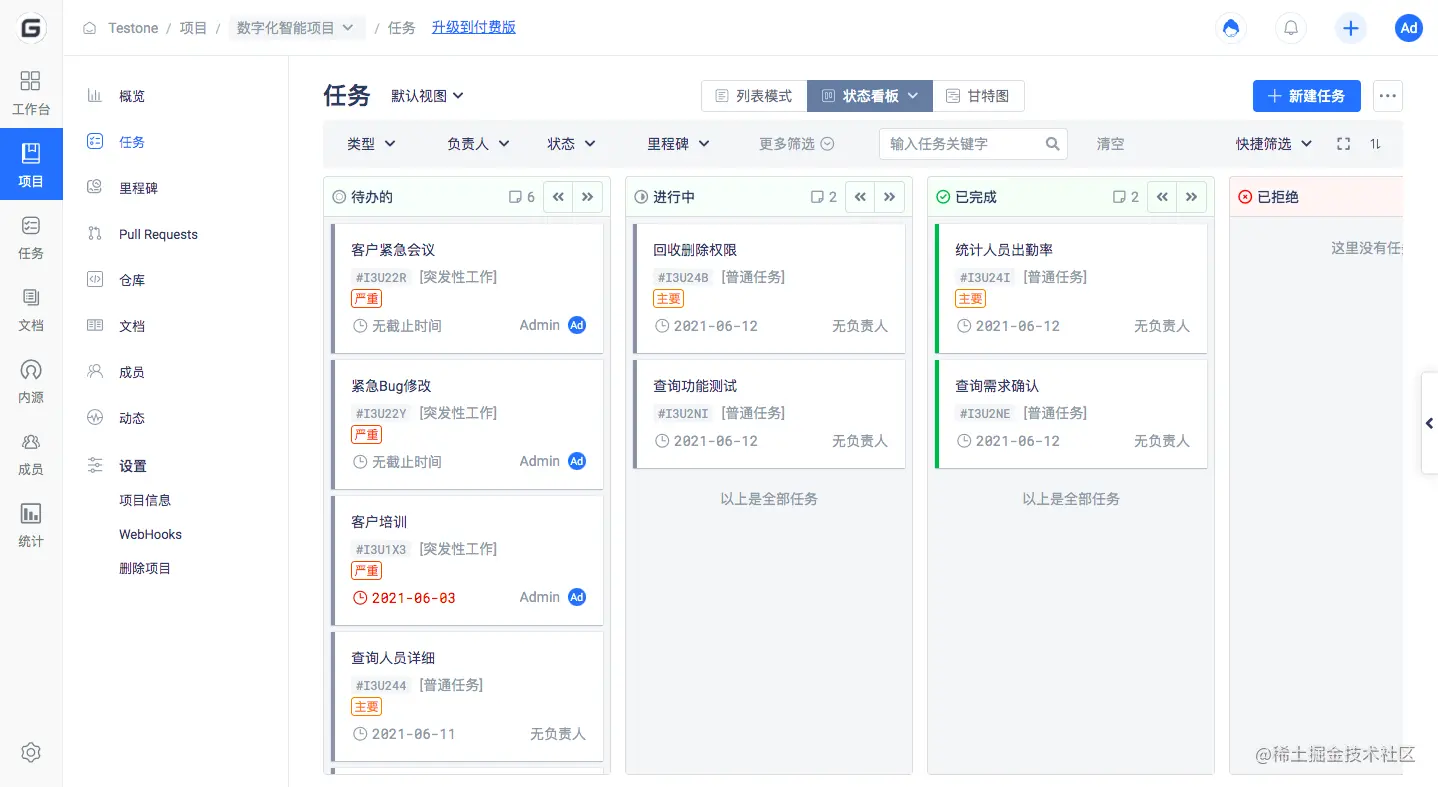Select the 状态看板 board tab
The width and height of the screenshot is (1438, 787).
click(x=870, y=96)
